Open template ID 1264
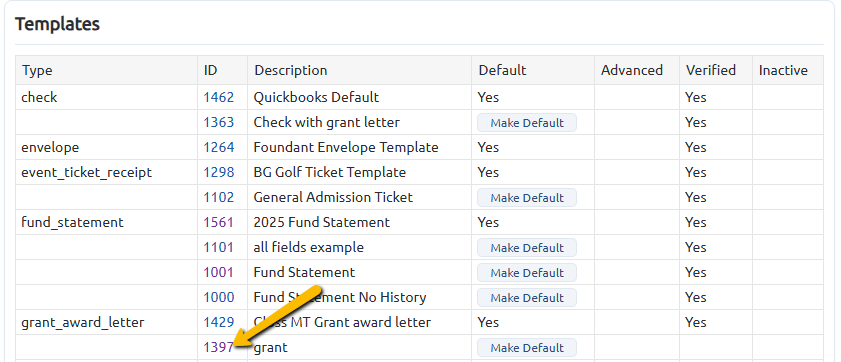This screenshot has width=841, height=362. [219, 147]
